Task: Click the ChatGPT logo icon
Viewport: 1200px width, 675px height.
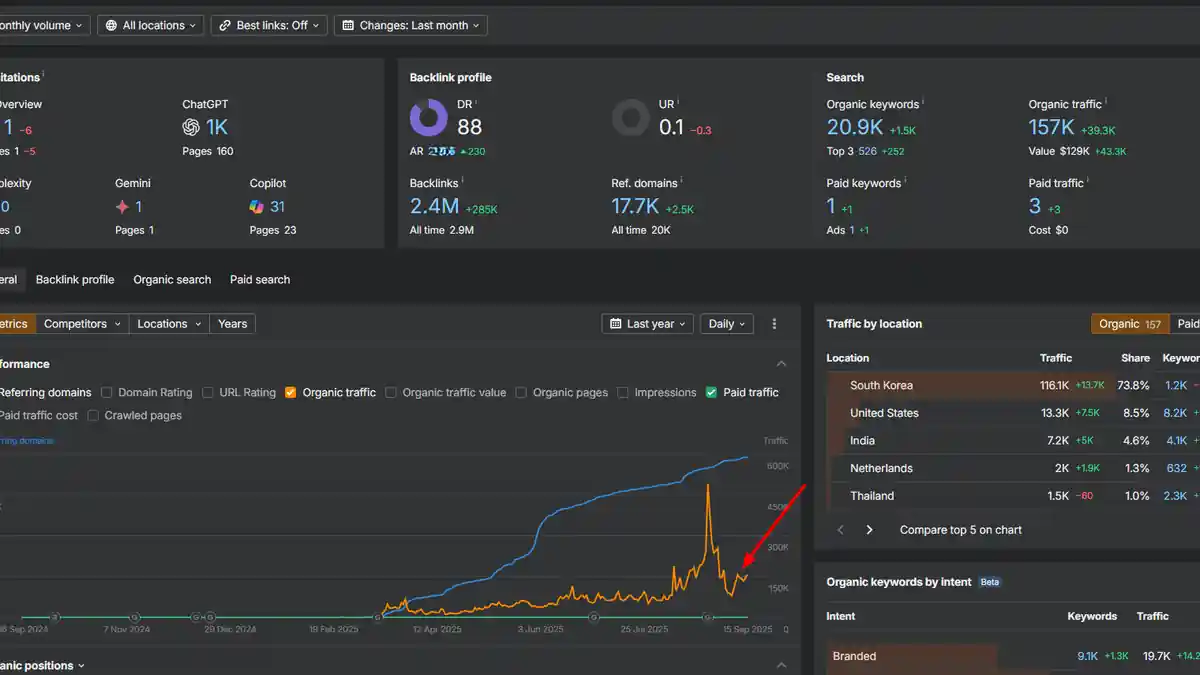Action: tap(191, 127)
